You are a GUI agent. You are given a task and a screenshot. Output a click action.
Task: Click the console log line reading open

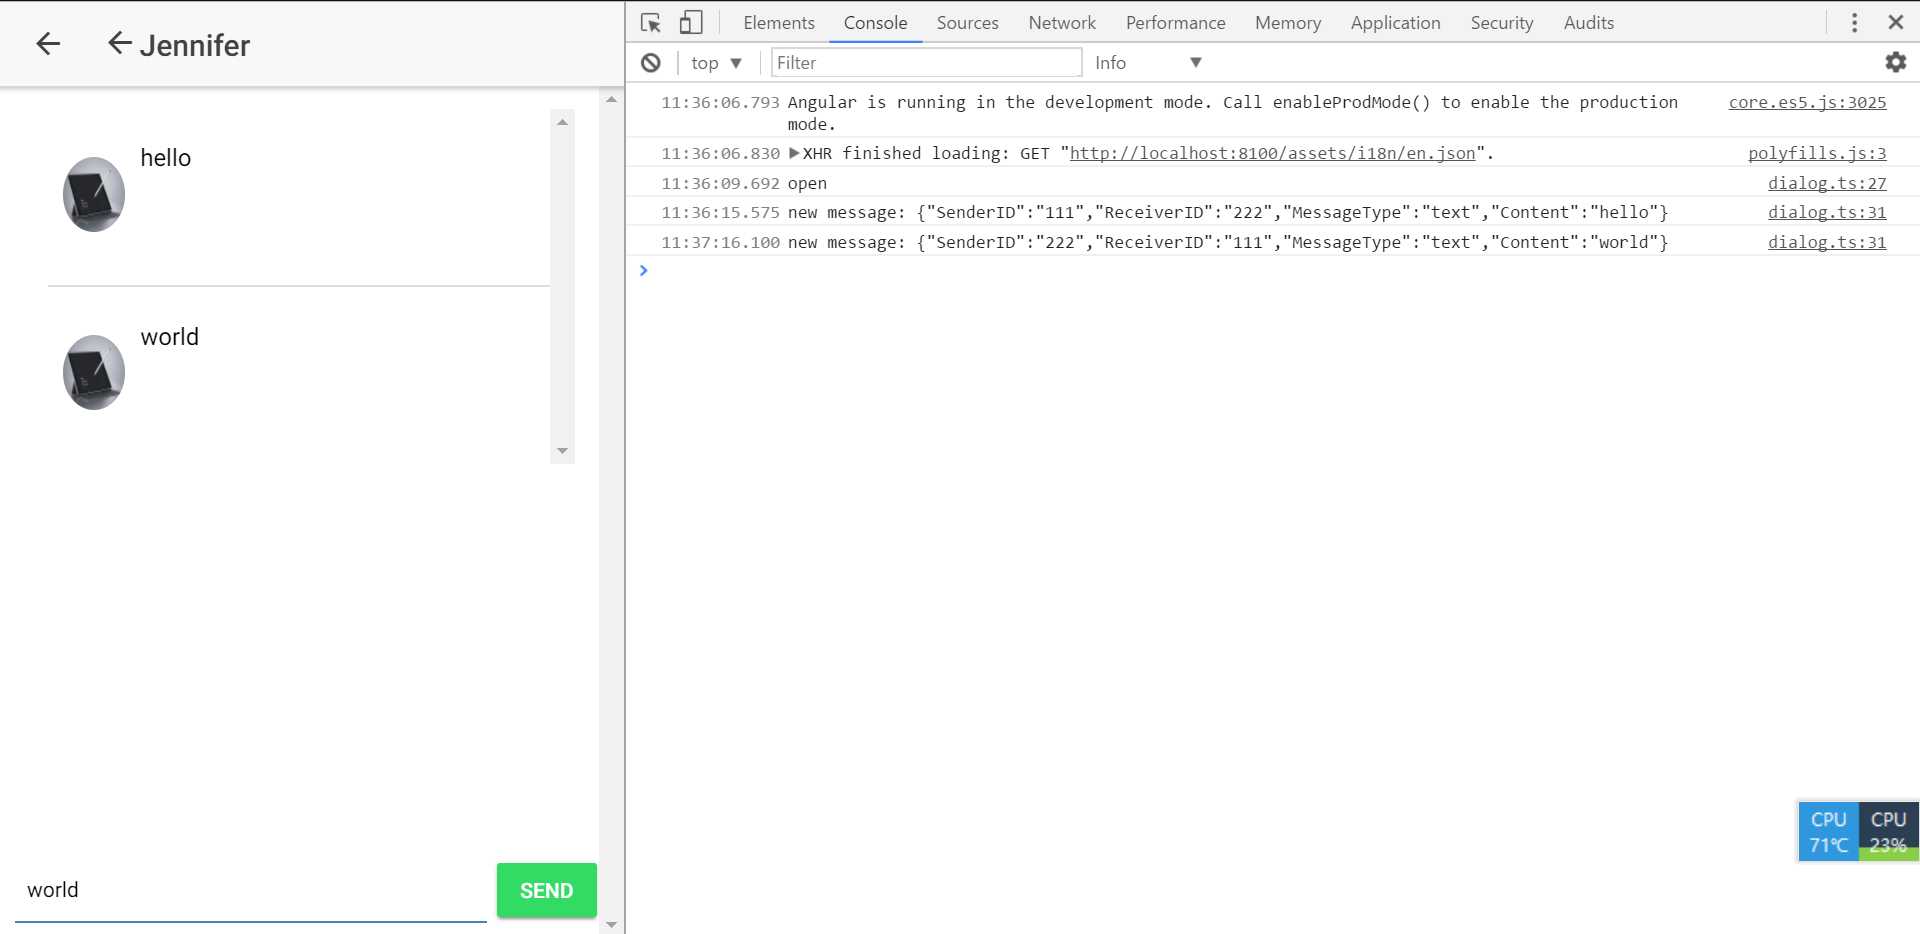tap(807, 183)
